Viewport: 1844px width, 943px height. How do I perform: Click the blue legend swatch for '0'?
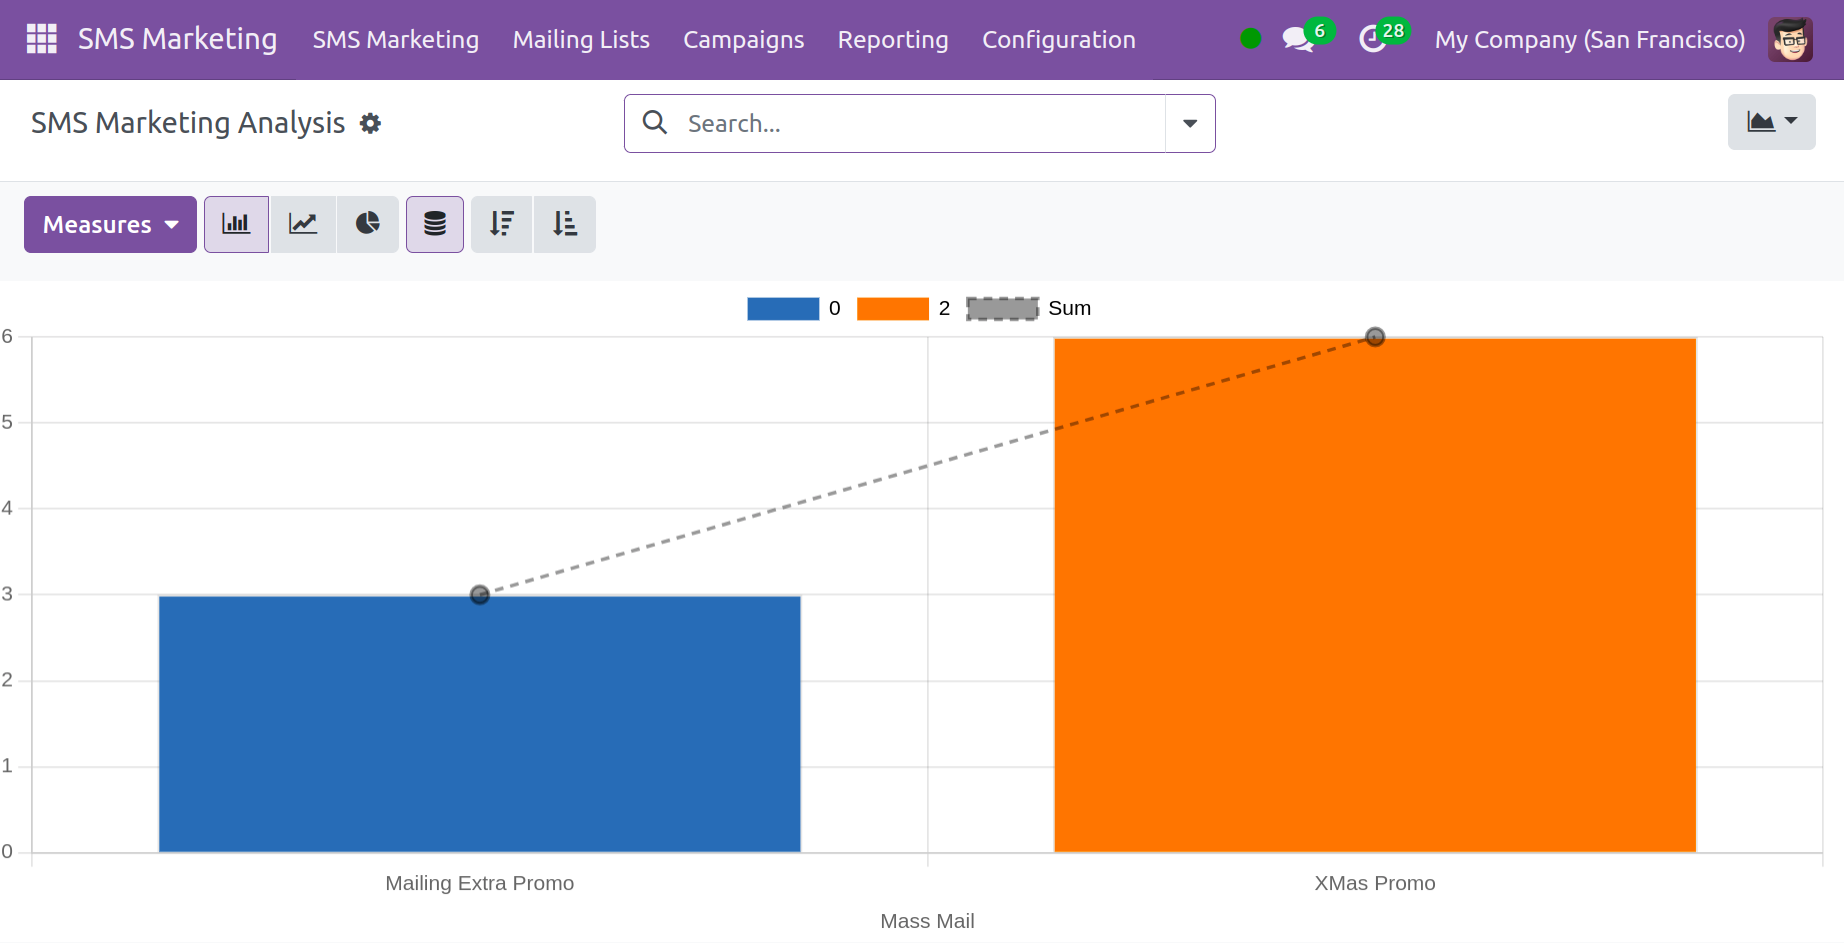783,309
